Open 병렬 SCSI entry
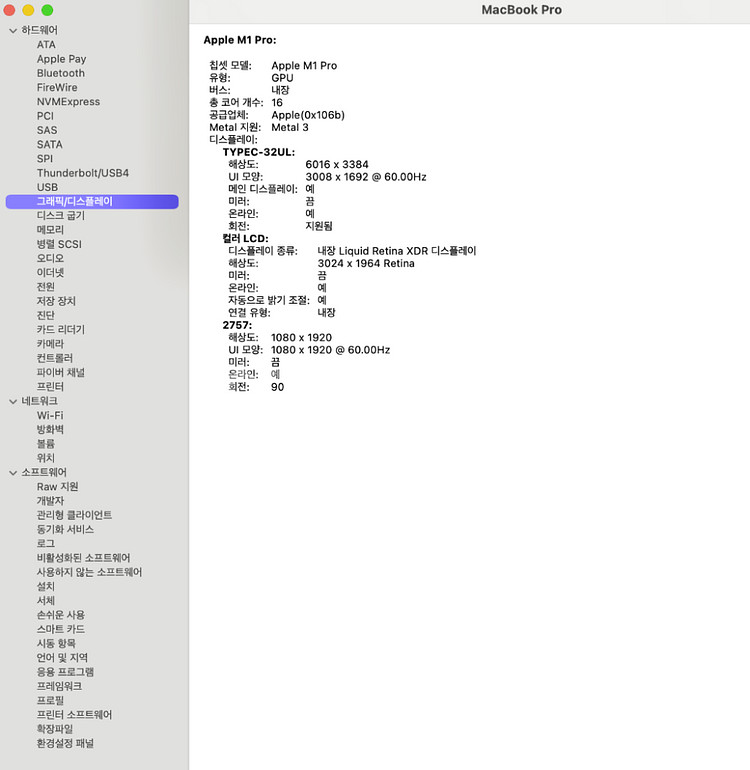This screenshot has width=750, height=770. [59, 244]
